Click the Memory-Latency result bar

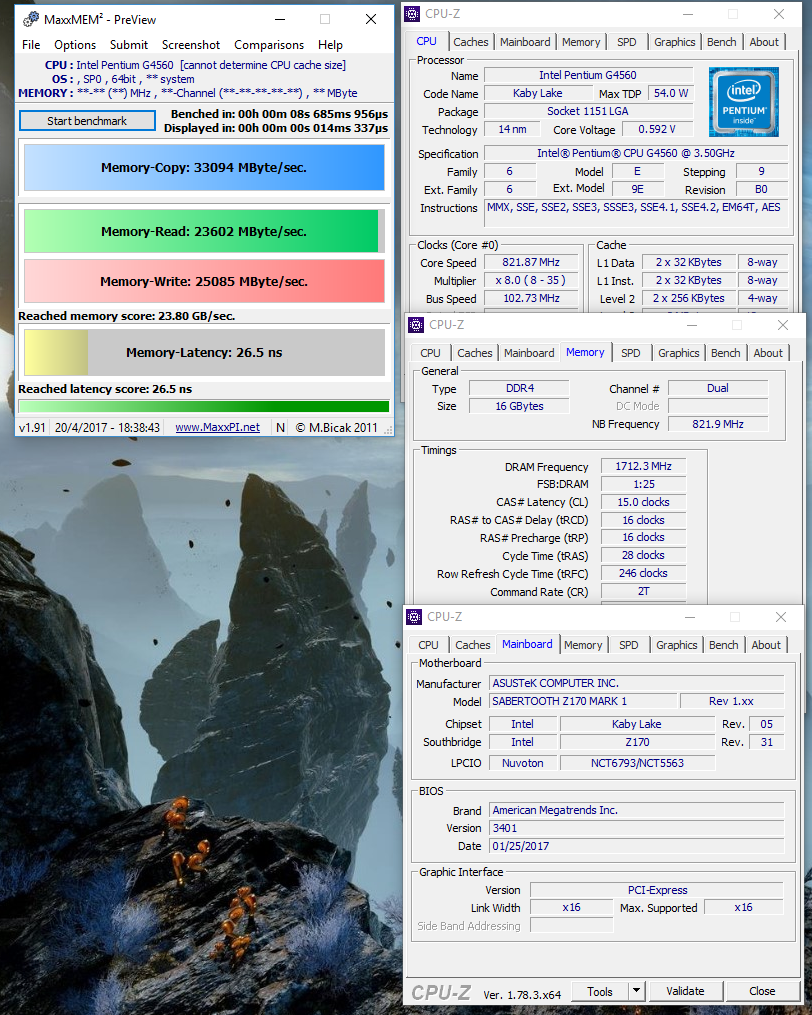(204, 353)
